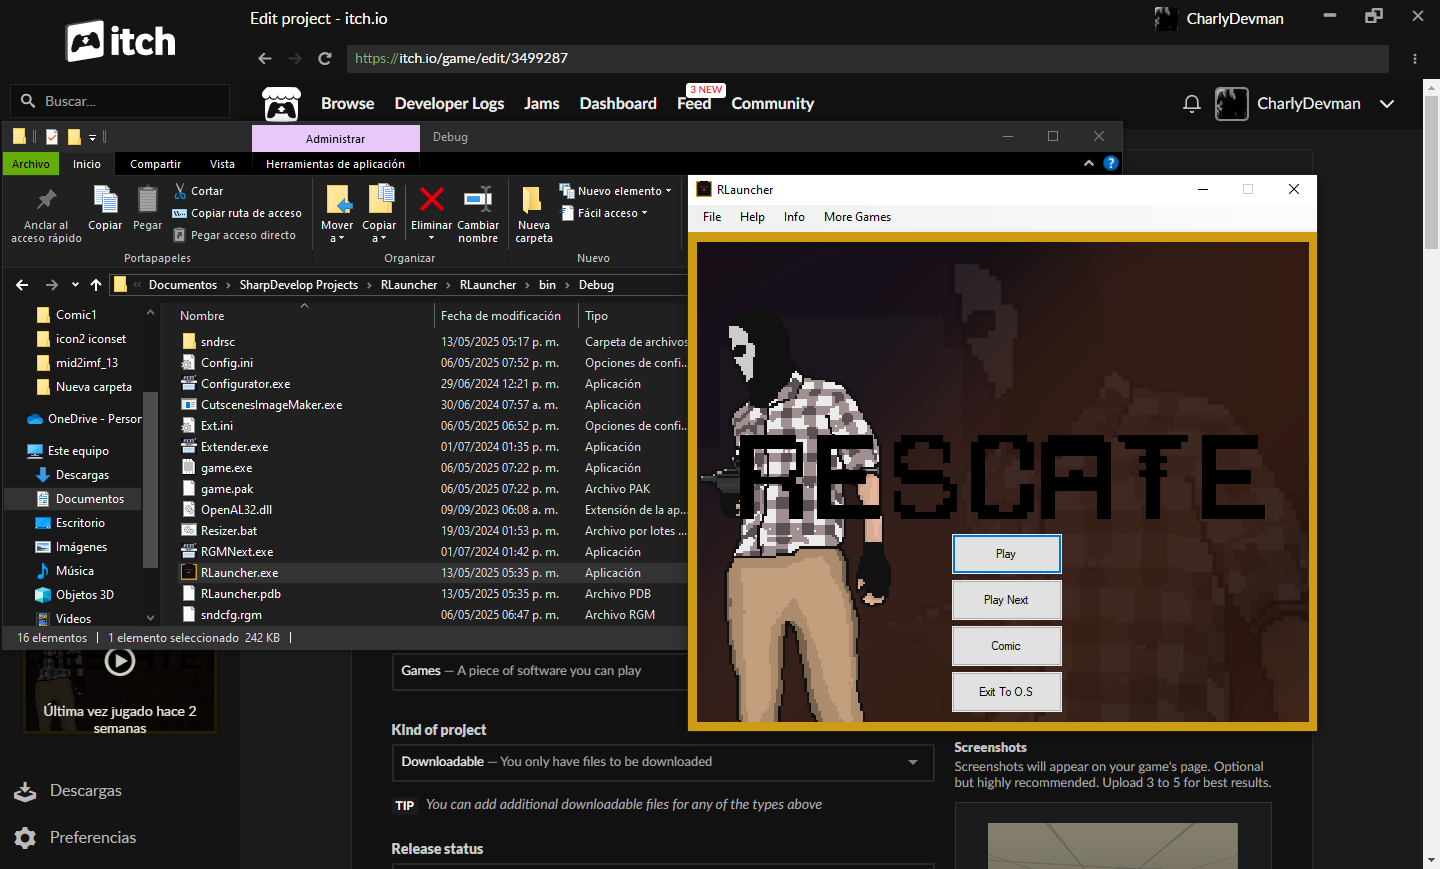Open the Developer Logs link
Image resolution: width=1440 pixels, height=869 pixels.
pyautogui.click(x=449, y=104)
